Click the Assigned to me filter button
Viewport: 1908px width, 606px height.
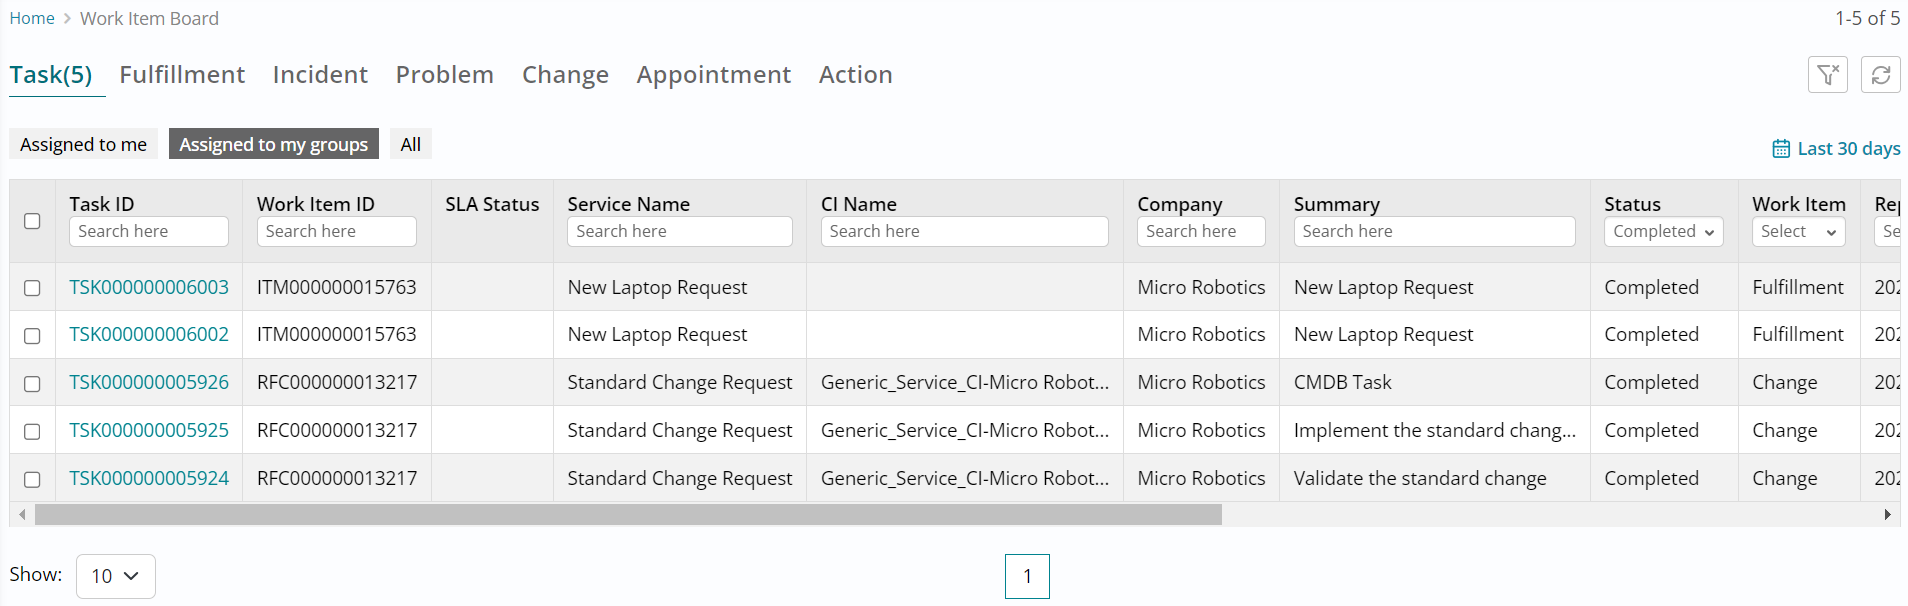83,144
